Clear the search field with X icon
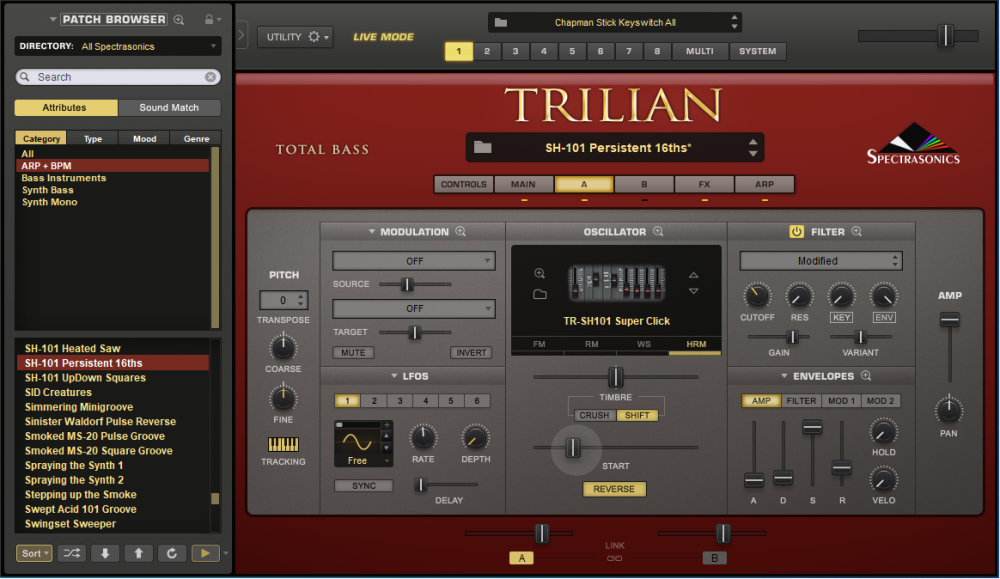 click(x=210, y=77)
